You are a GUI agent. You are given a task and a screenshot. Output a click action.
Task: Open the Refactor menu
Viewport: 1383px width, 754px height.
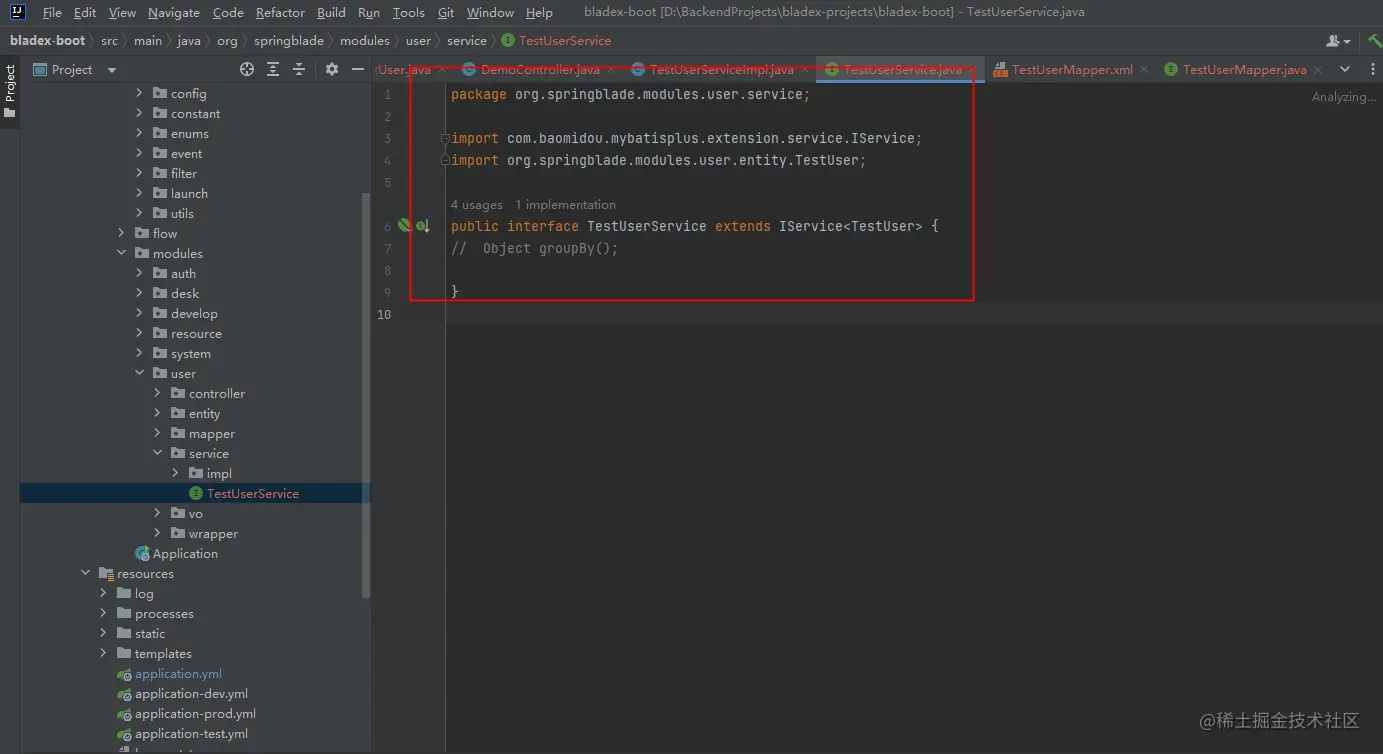[280, 13]
